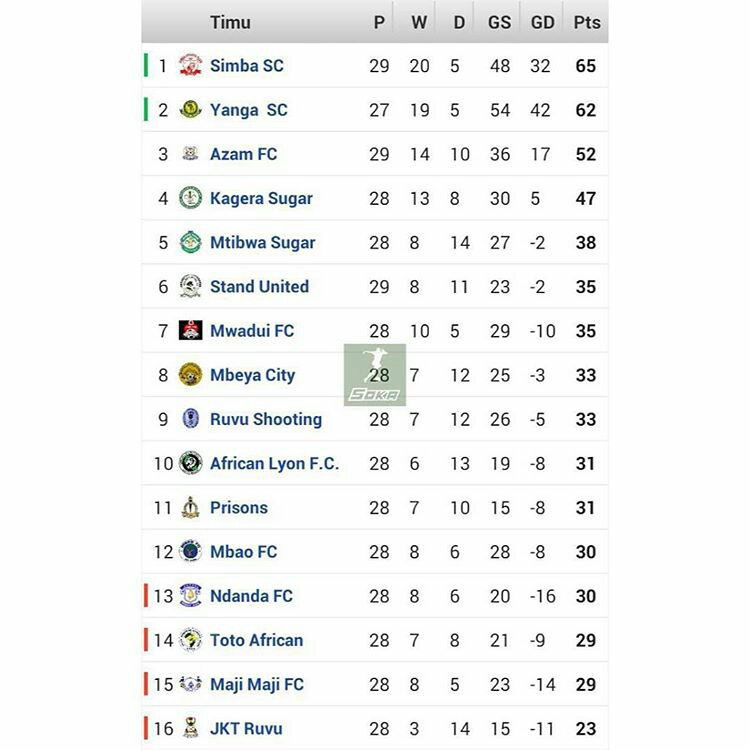Click the Soka watermark logo
Screen dimensions: 750x750
pyautogui.click(x=375, y=375)
